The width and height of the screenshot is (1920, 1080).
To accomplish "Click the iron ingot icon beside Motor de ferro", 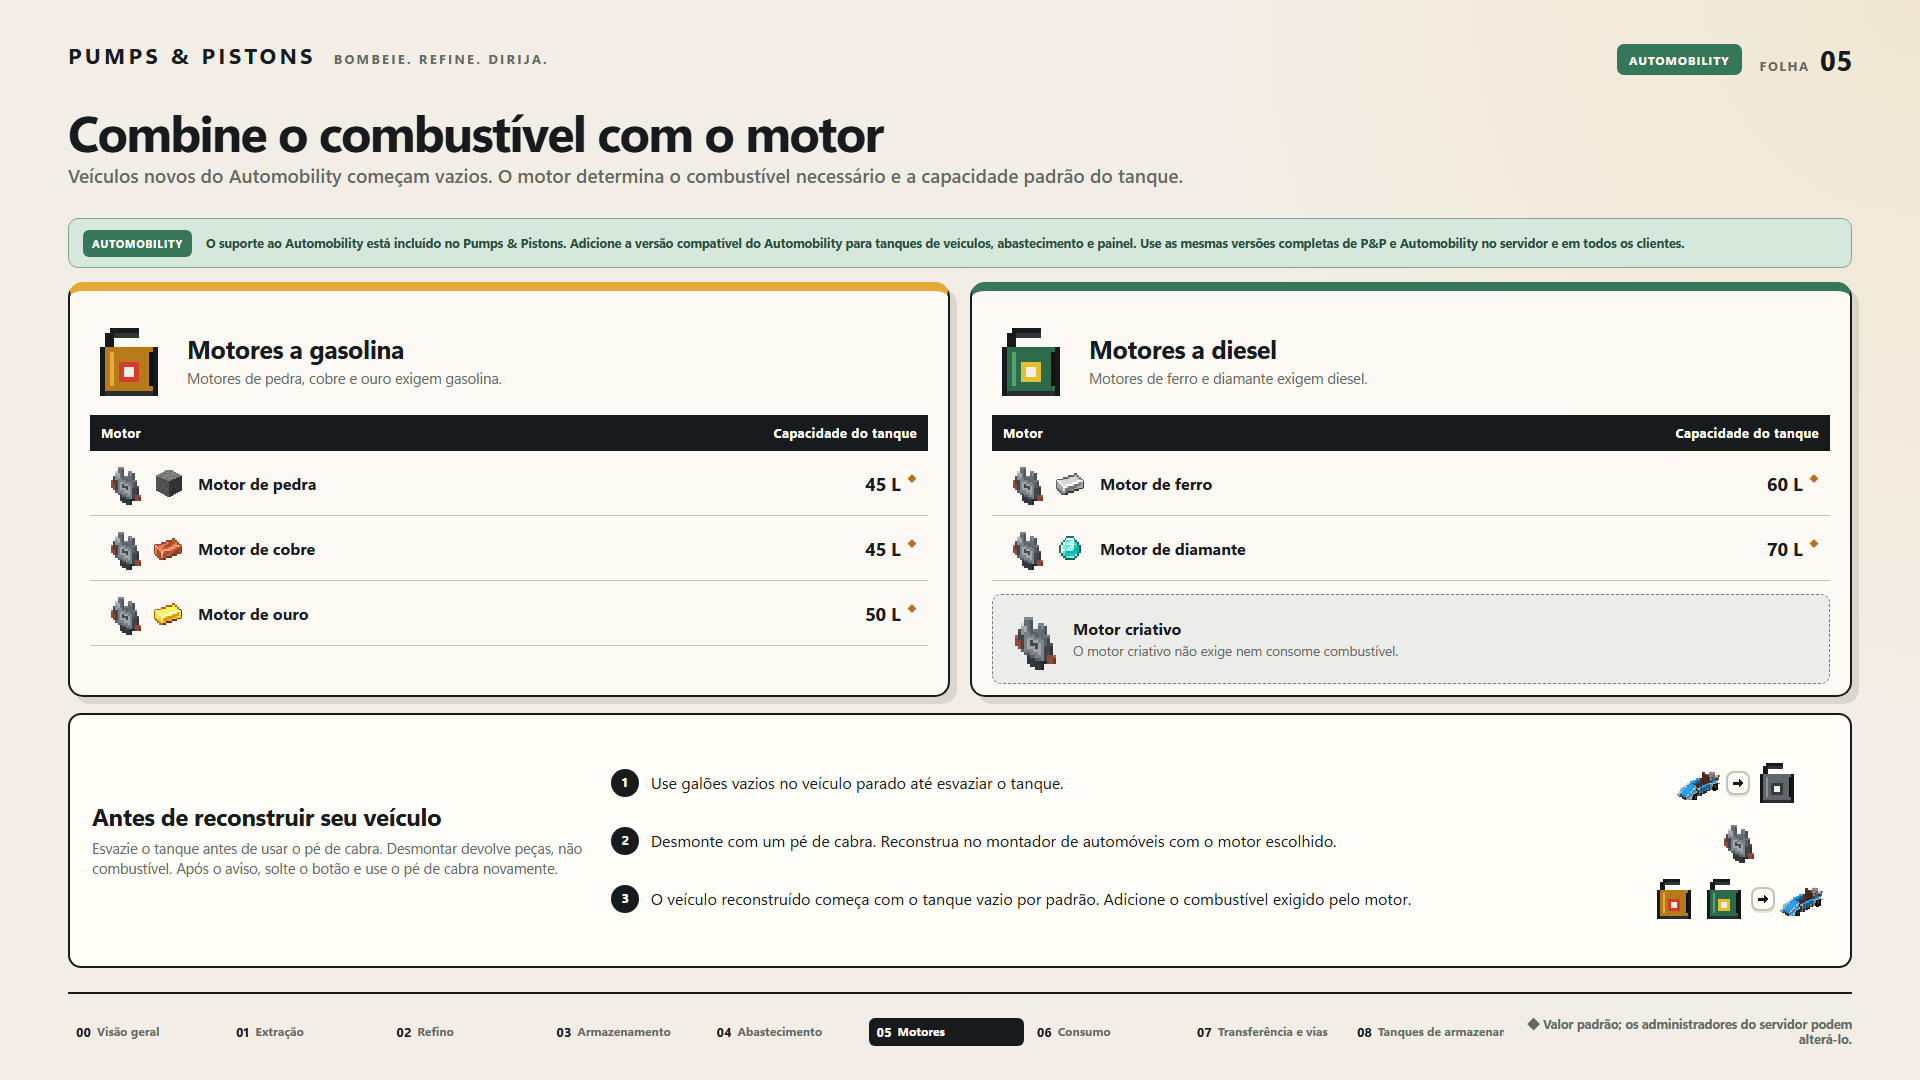I will pyautogui.click(x=1070, y=484).
